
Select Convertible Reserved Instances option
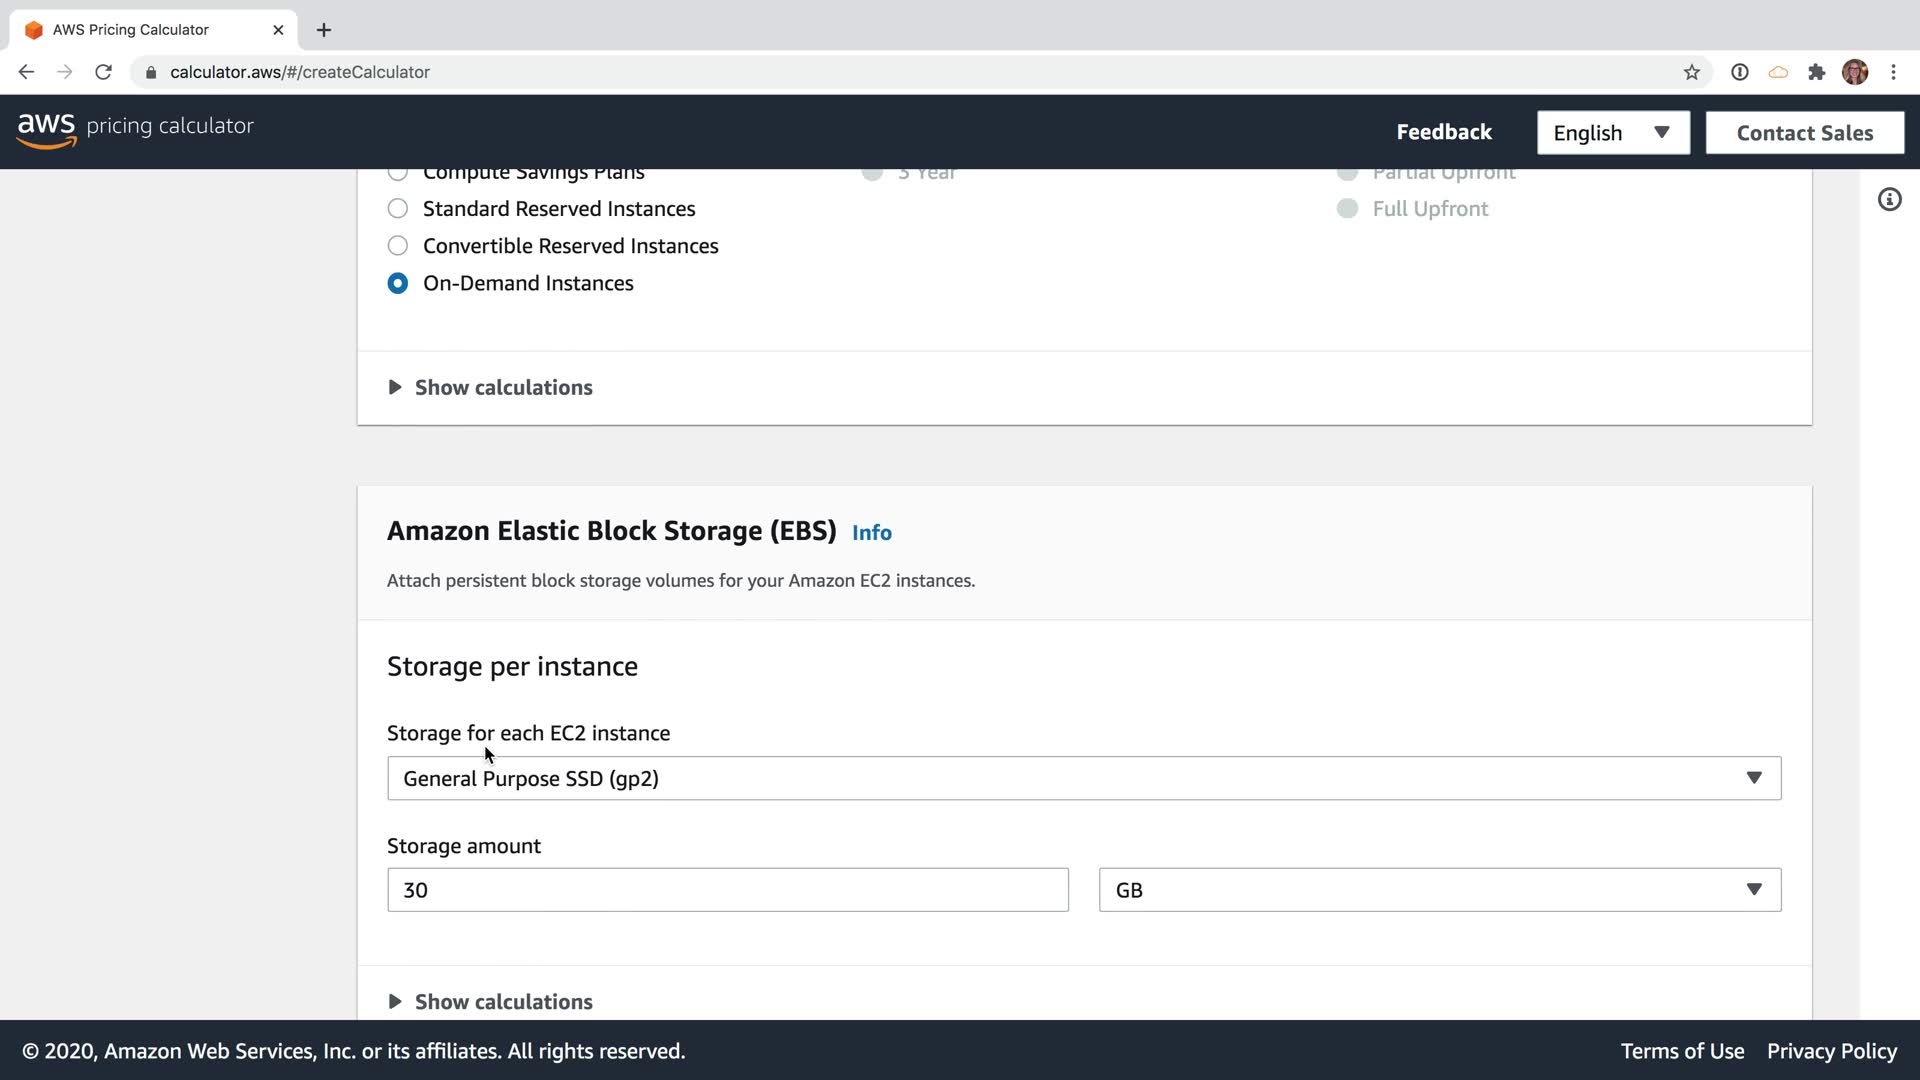click(398, 246)
